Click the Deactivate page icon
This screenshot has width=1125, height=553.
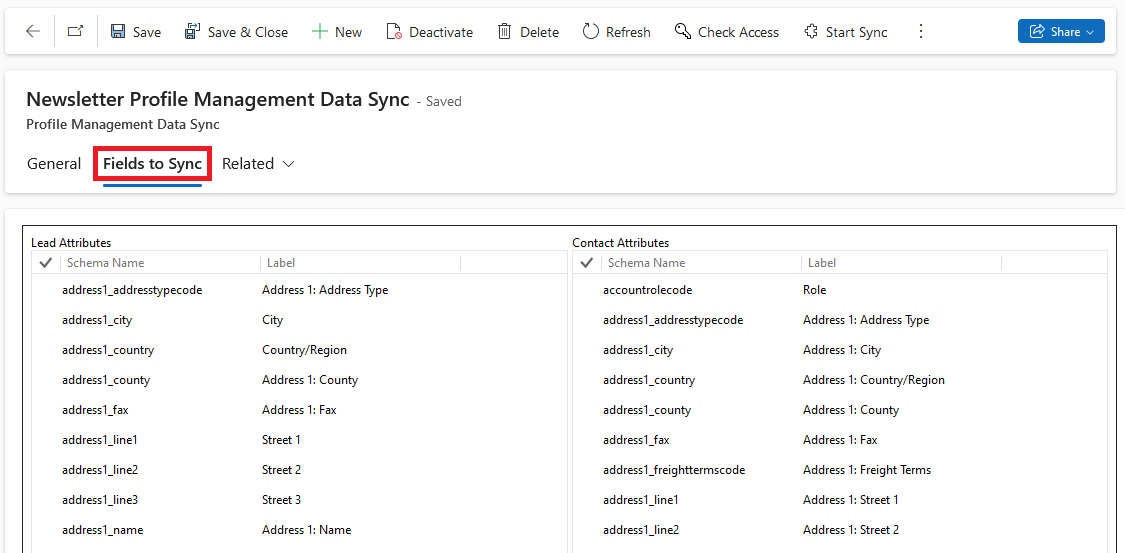click(393, 32)
